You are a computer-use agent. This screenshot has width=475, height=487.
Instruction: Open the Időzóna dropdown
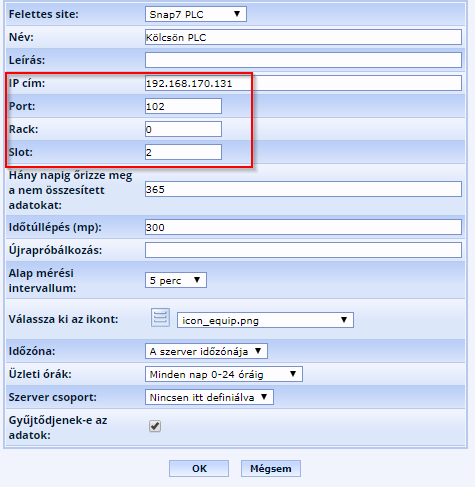[206, 351]
